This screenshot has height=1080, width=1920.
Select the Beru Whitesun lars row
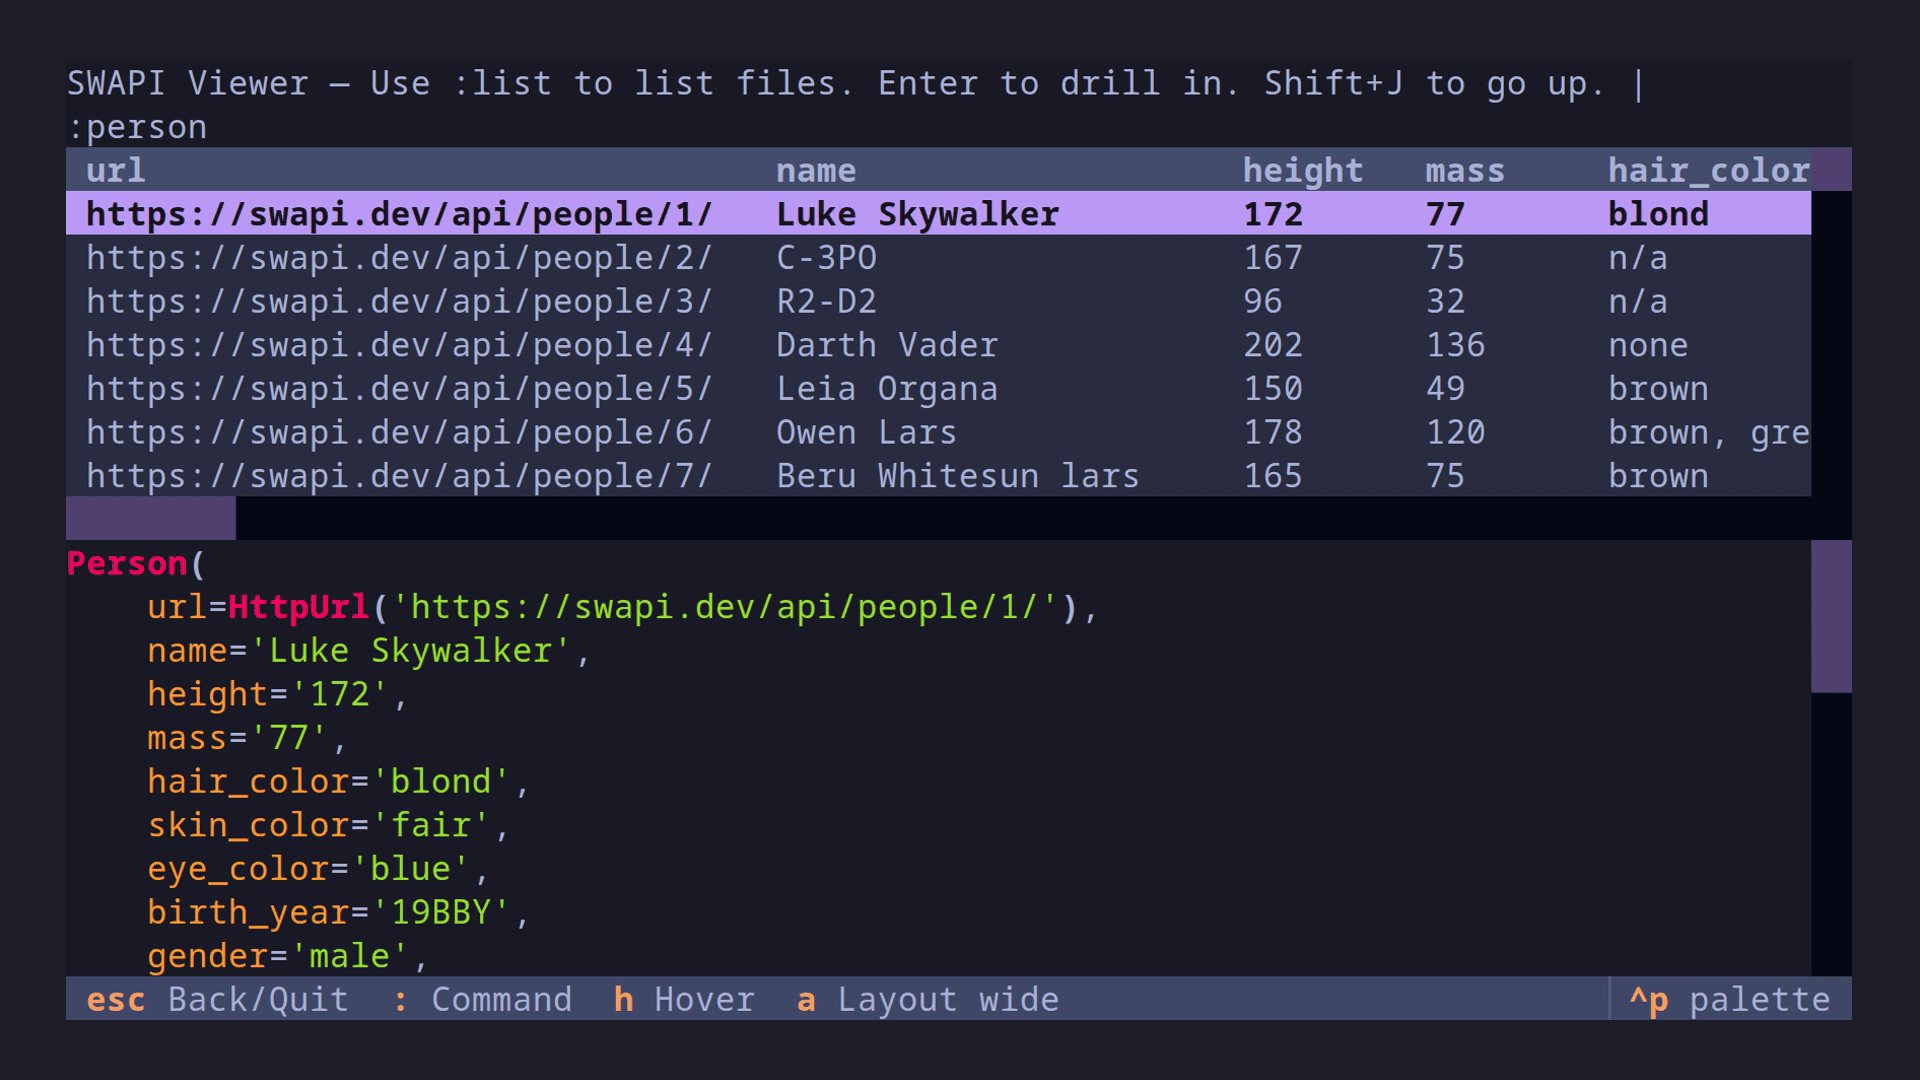pyautogui.click(x=938, y=475)
